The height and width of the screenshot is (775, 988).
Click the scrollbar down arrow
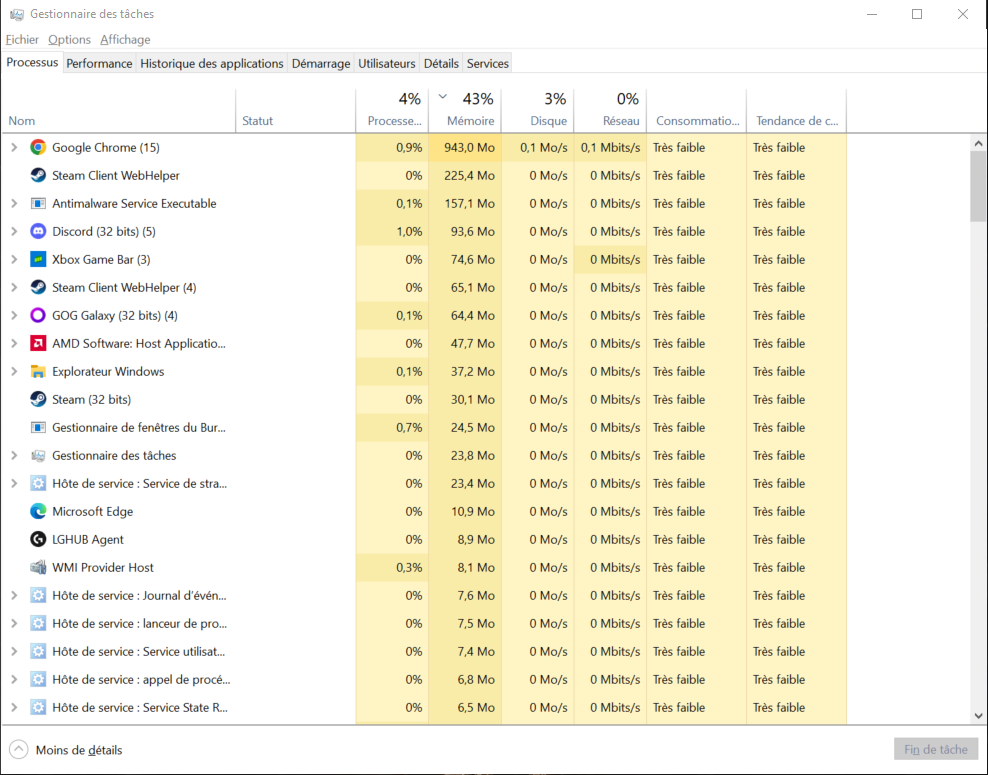(978, 716)
